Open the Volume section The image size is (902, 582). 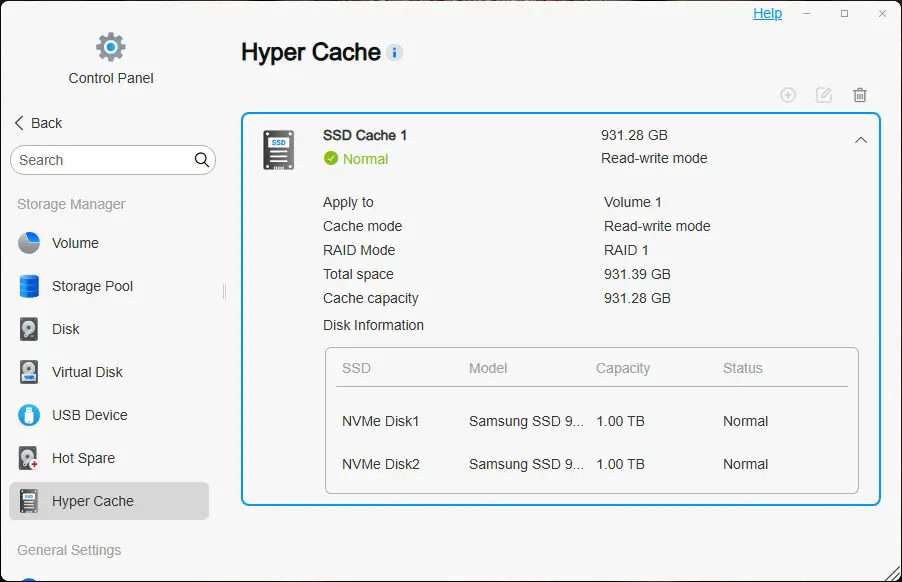pyautogui.click(x=75, y=243)
